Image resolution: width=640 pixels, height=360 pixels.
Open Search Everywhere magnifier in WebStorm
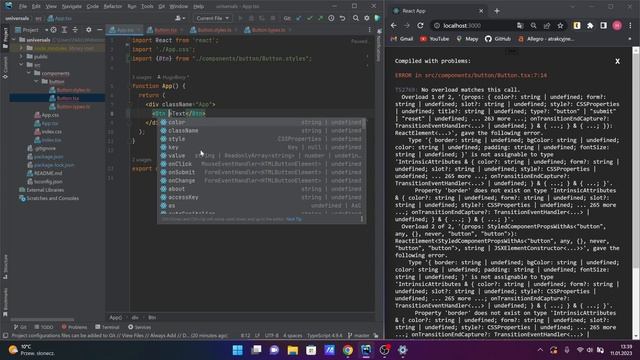[x=356, y=18]
